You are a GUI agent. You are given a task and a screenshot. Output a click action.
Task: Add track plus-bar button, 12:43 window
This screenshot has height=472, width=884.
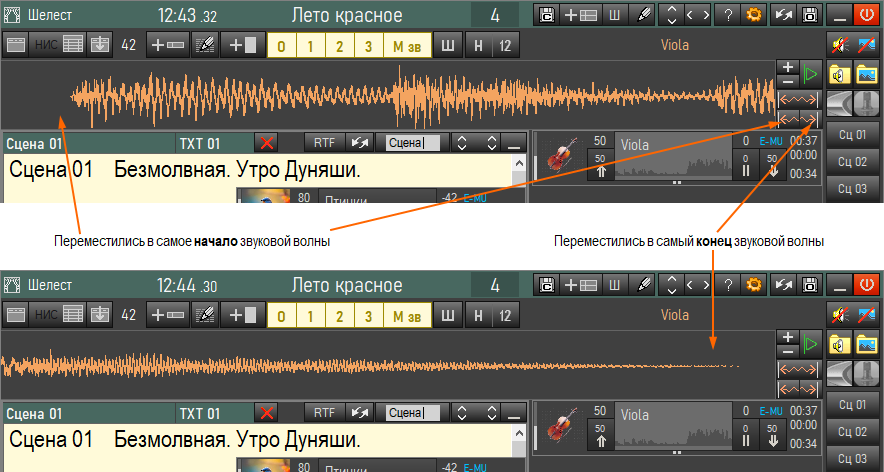(168, 46)
